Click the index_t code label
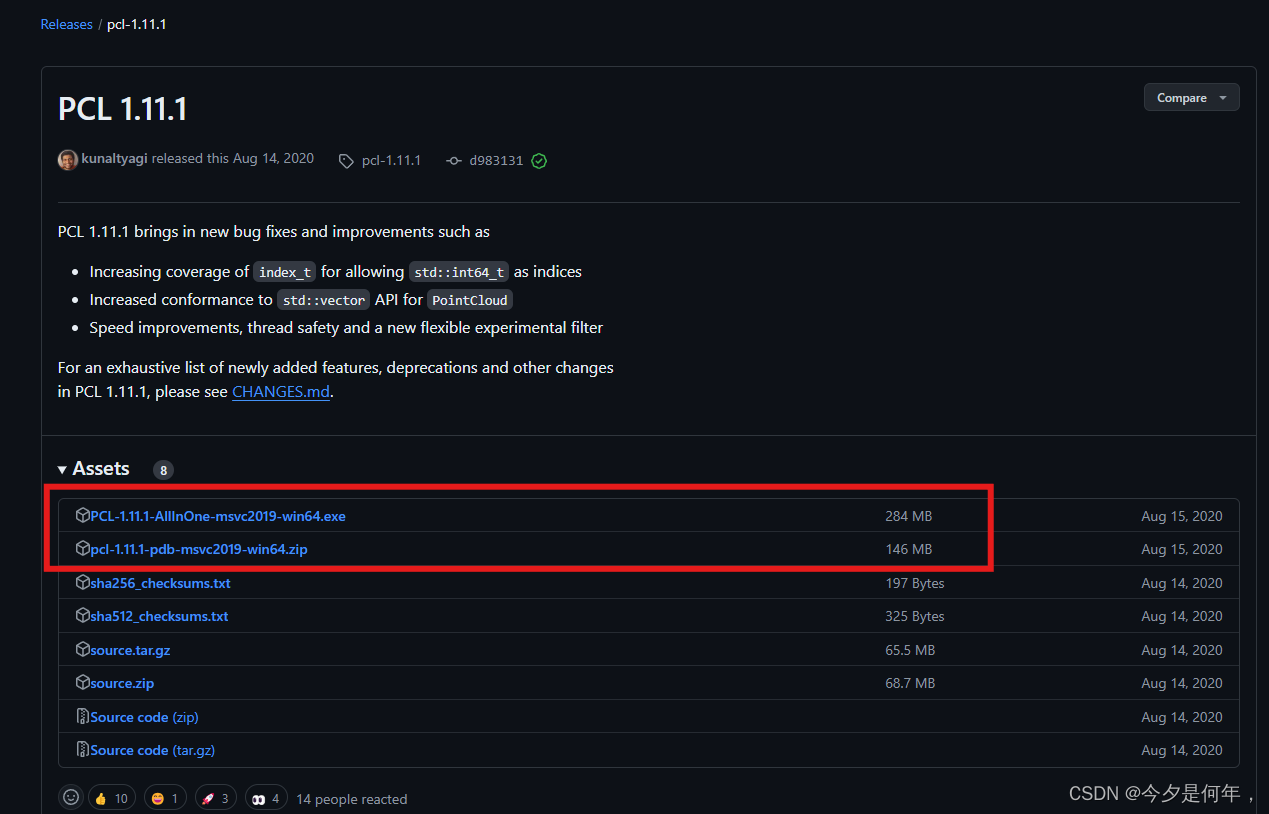This screenshot has height=814, width=1269. 285,272
